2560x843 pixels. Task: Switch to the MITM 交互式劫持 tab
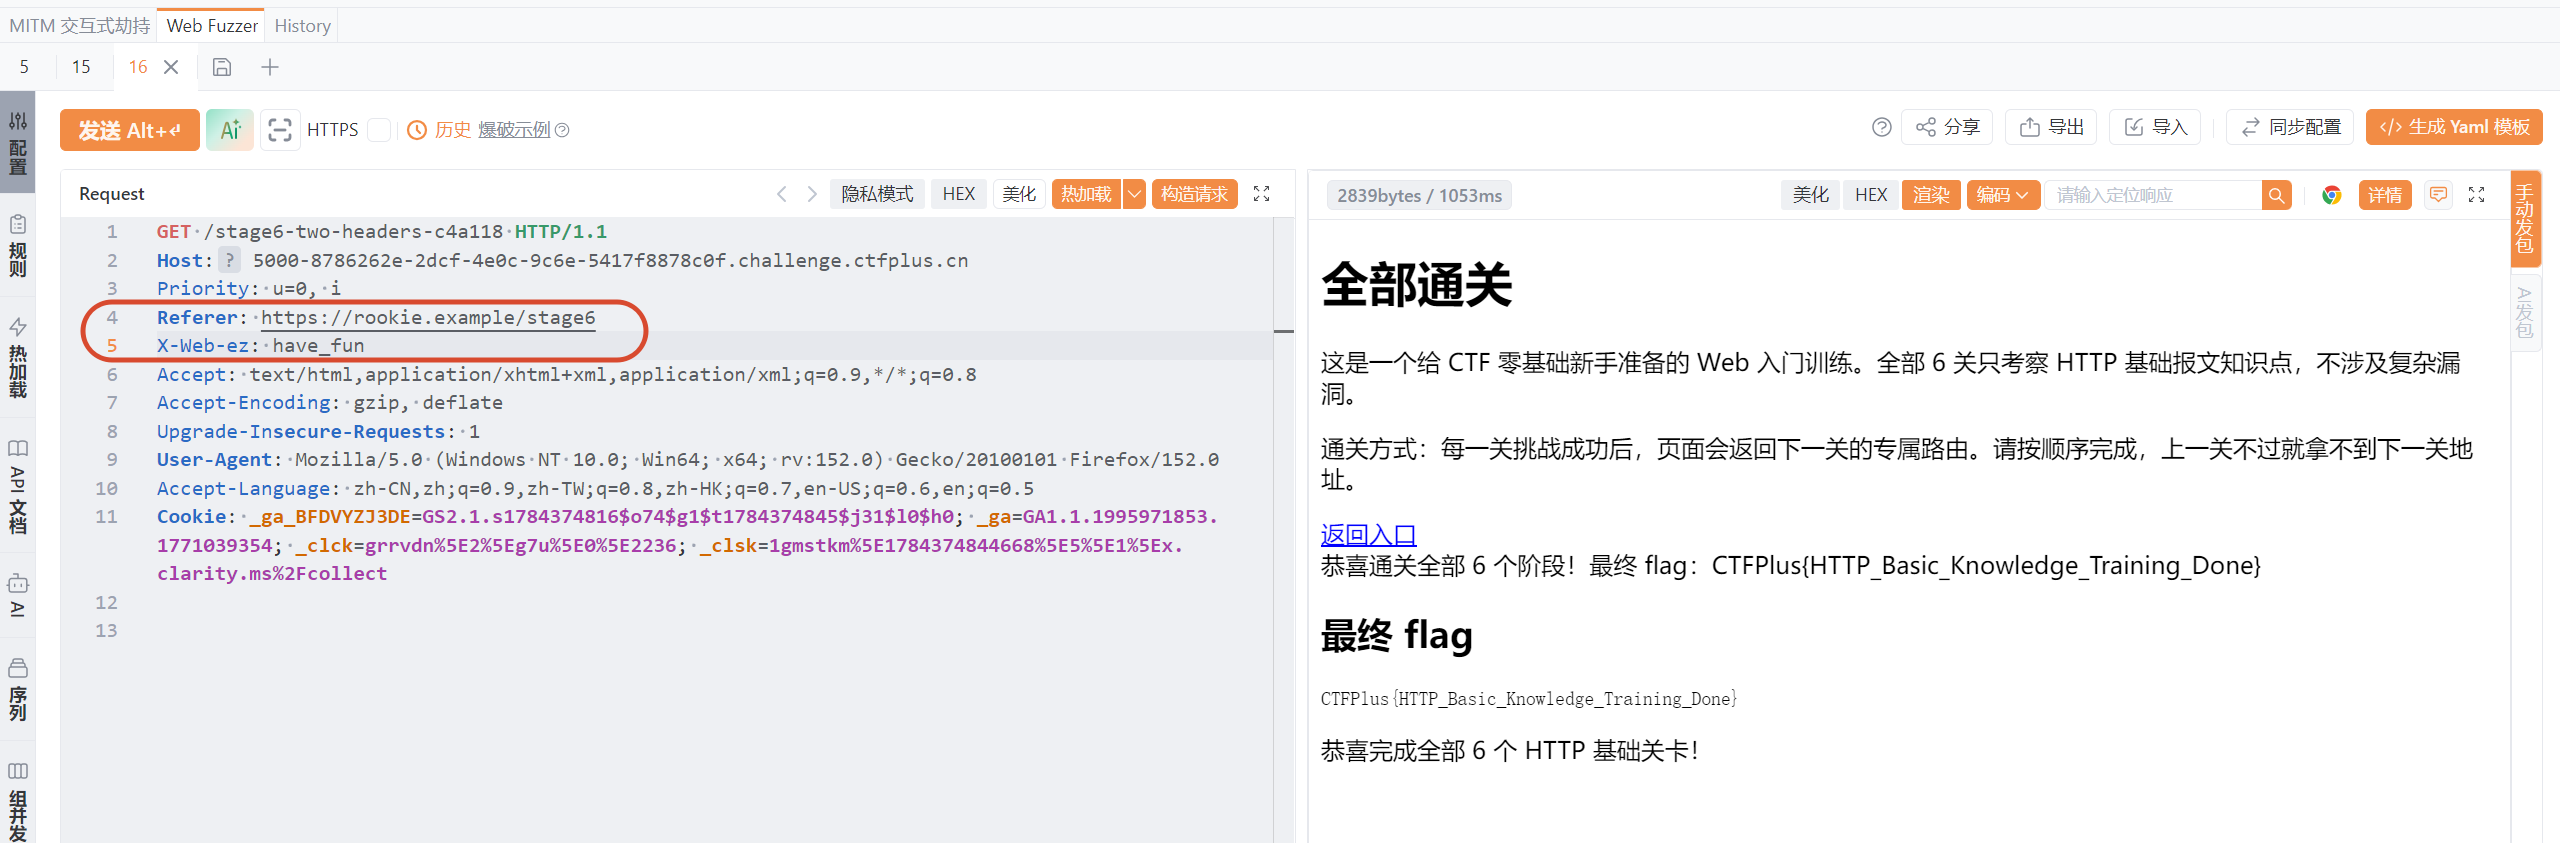79,26
